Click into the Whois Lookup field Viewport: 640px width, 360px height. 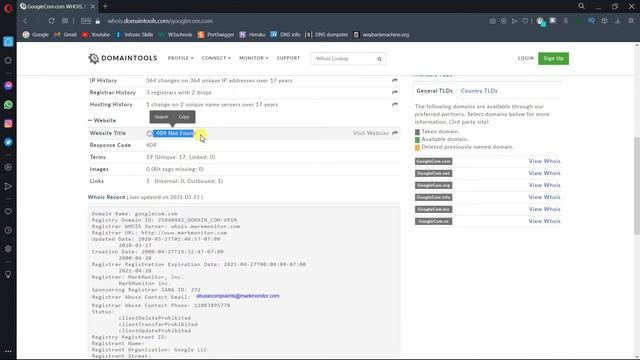click(344, 59)
